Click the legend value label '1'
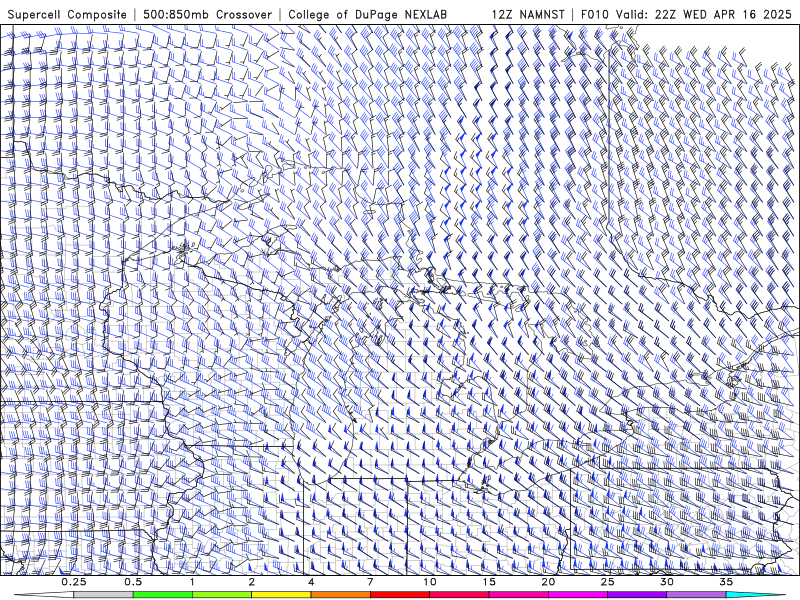This screenshot has height=600, width=800. click(x=192, y=582)
